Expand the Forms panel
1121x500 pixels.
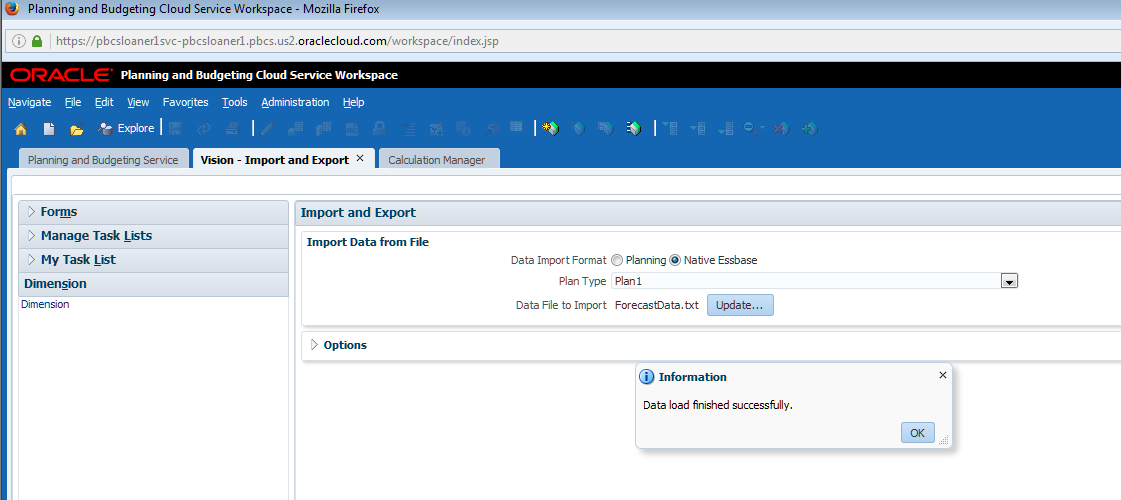coord(31,212)
